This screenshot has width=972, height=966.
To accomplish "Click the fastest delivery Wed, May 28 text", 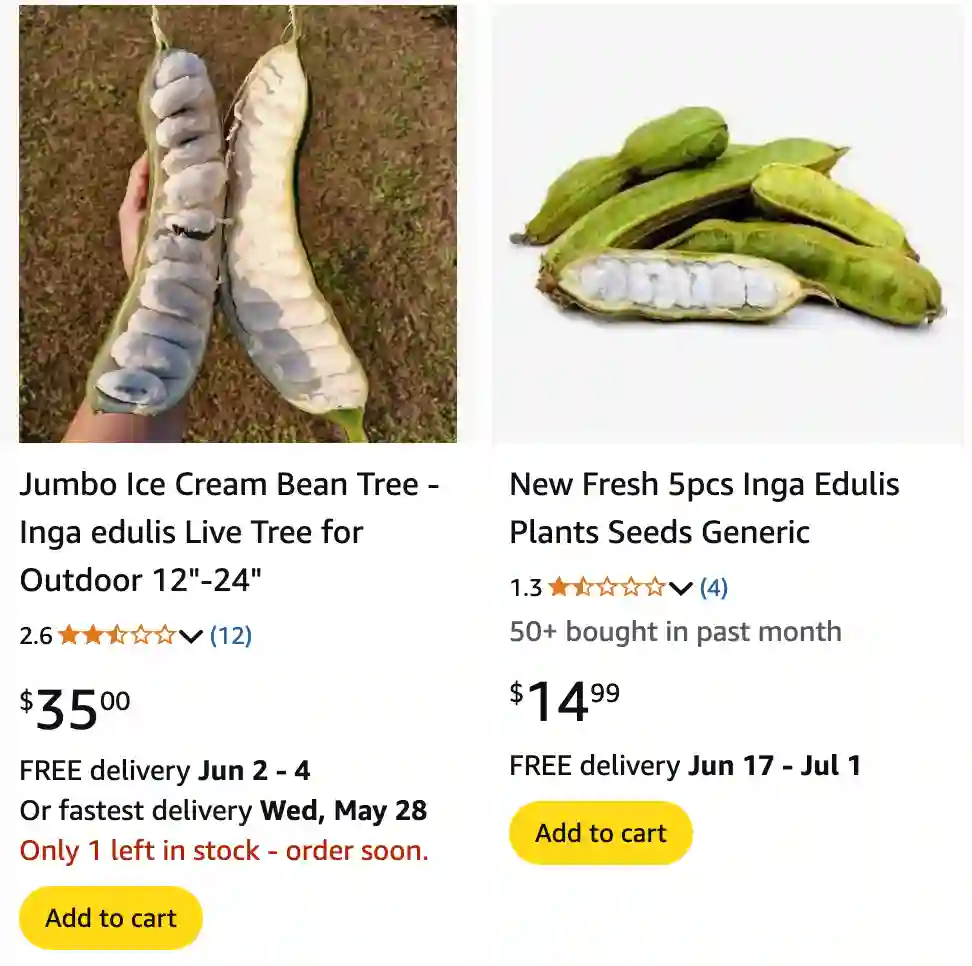I will (224, 810).
